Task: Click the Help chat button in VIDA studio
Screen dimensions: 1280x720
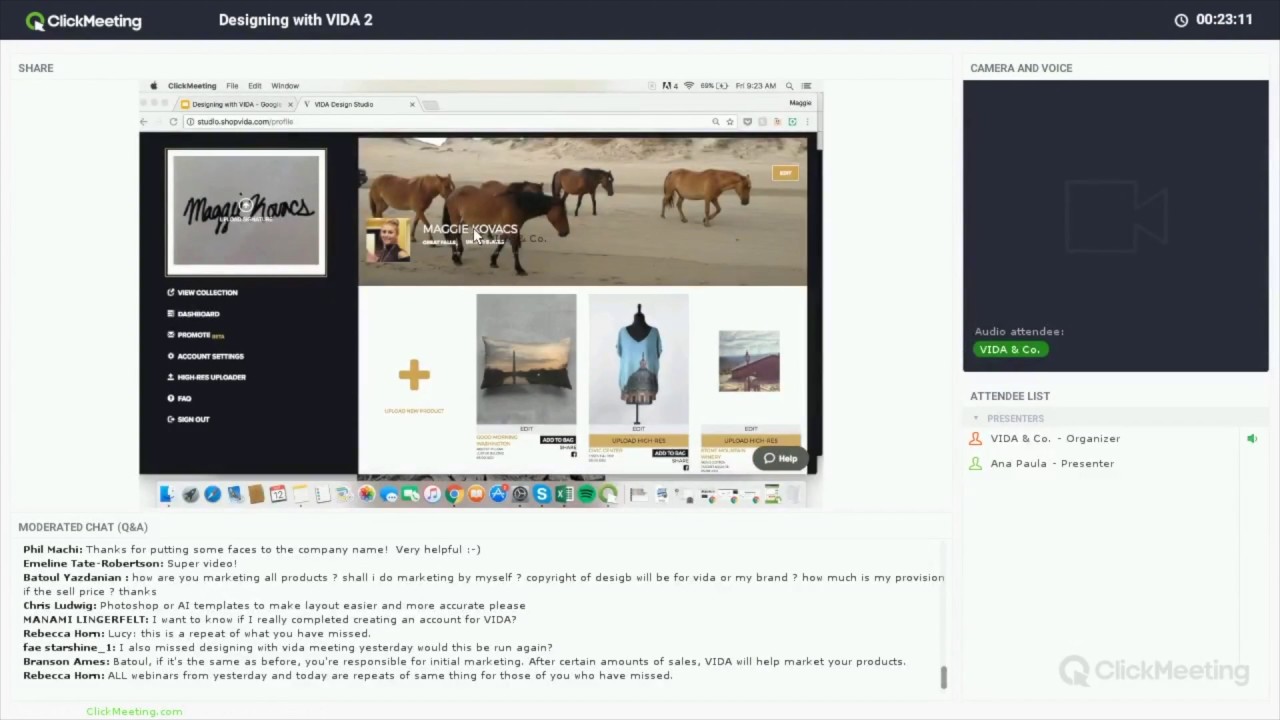Action: (781, 459)
